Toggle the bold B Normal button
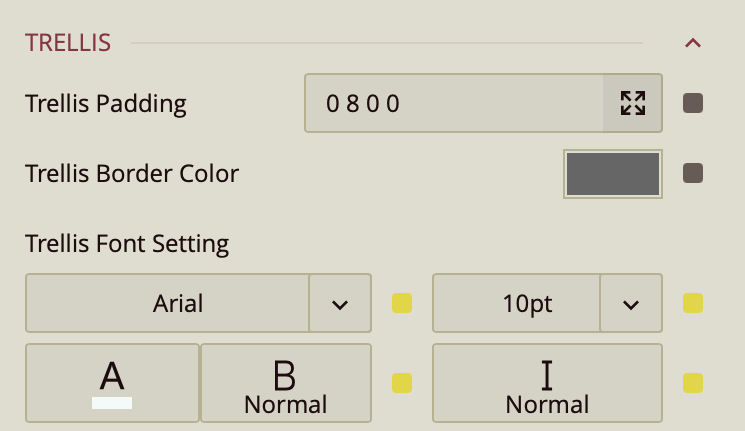 [285, 383]
